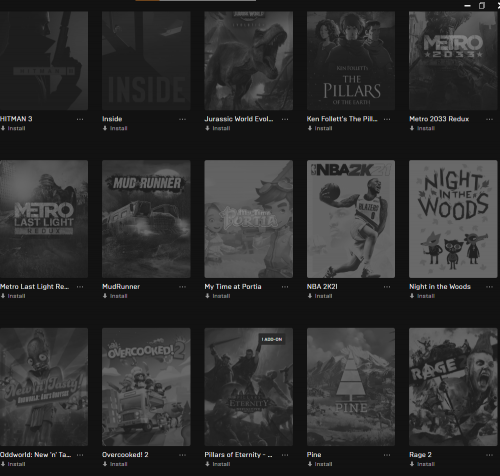Select The Pillars of the Earth cover
500x476 pixels.
click(351, 61)
